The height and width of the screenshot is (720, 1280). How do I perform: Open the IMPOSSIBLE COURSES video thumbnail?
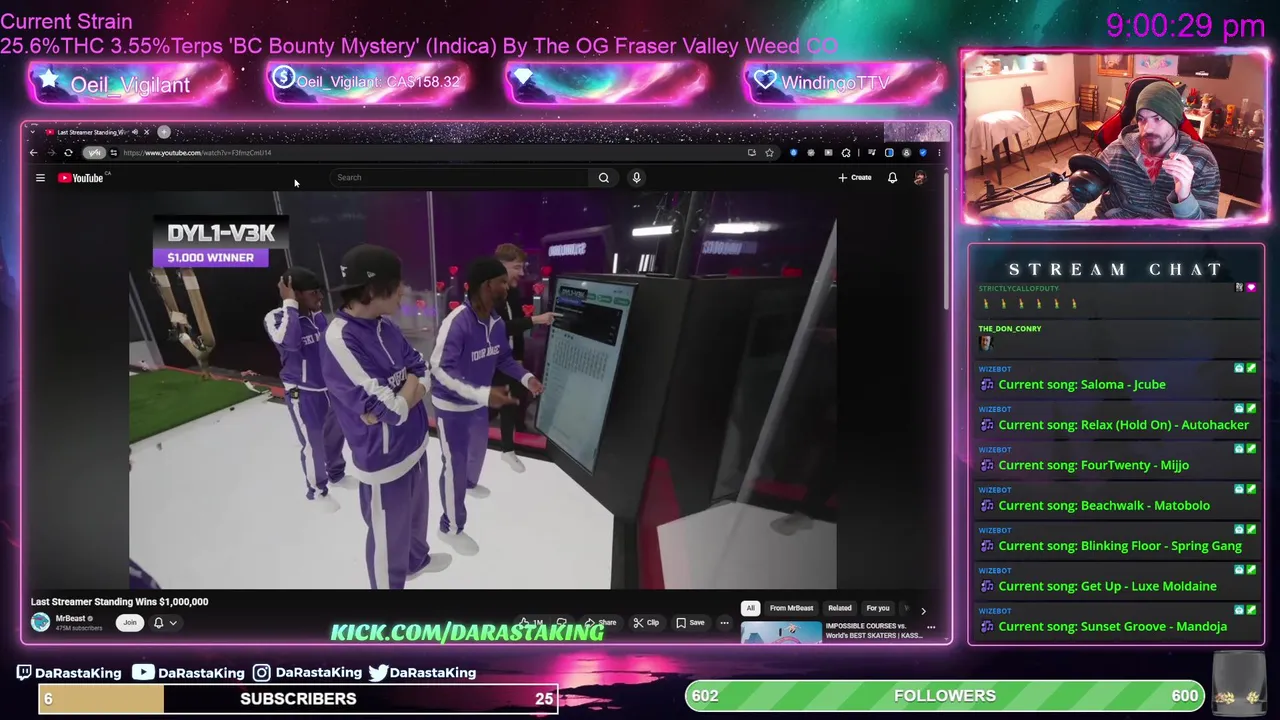(x=781, y=631)
